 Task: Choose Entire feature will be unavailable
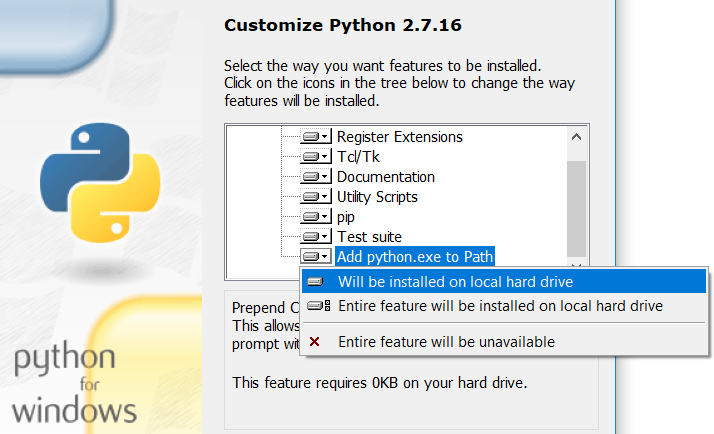coord(504,342)
